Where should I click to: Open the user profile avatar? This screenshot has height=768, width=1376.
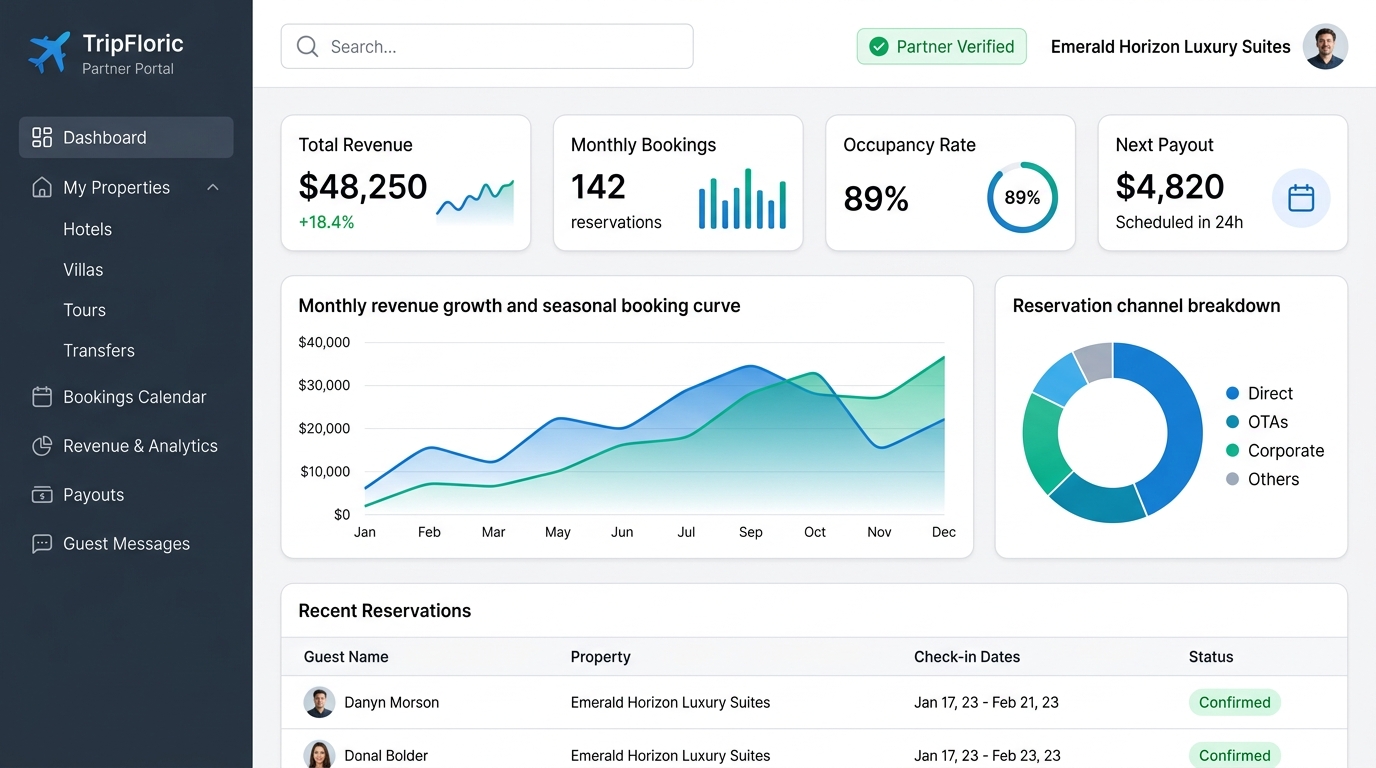1325,46
